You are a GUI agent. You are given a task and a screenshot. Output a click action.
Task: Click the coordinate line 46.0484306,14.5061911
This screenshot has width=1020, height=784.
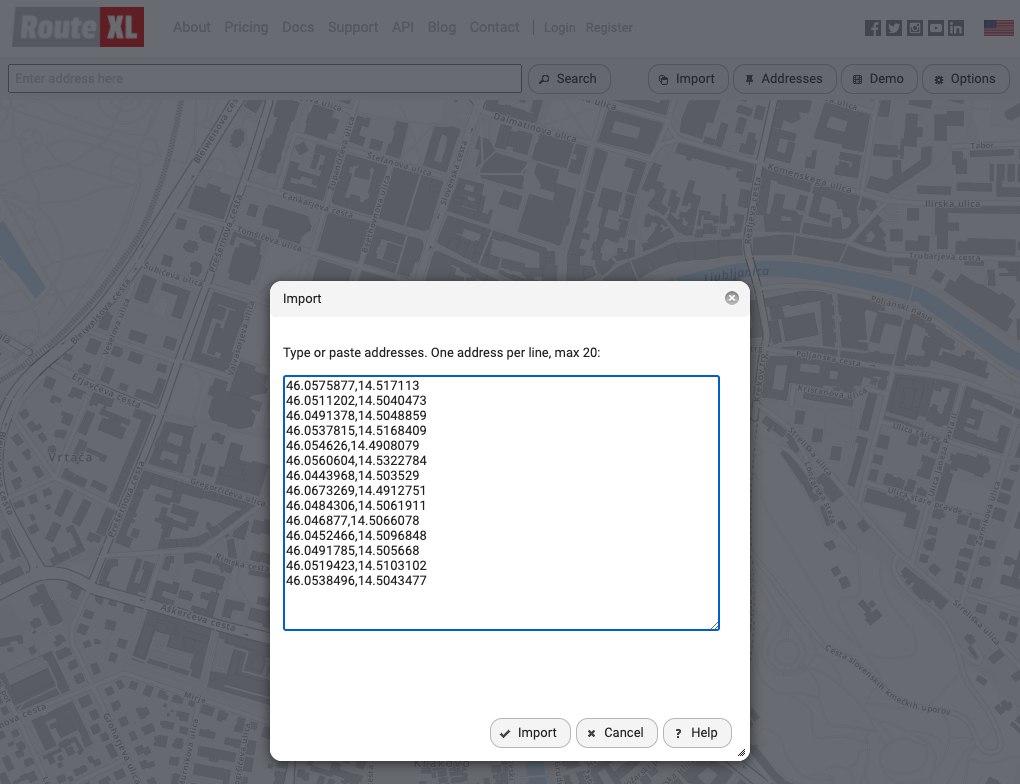pyautogui.click(x=356, y=506)
